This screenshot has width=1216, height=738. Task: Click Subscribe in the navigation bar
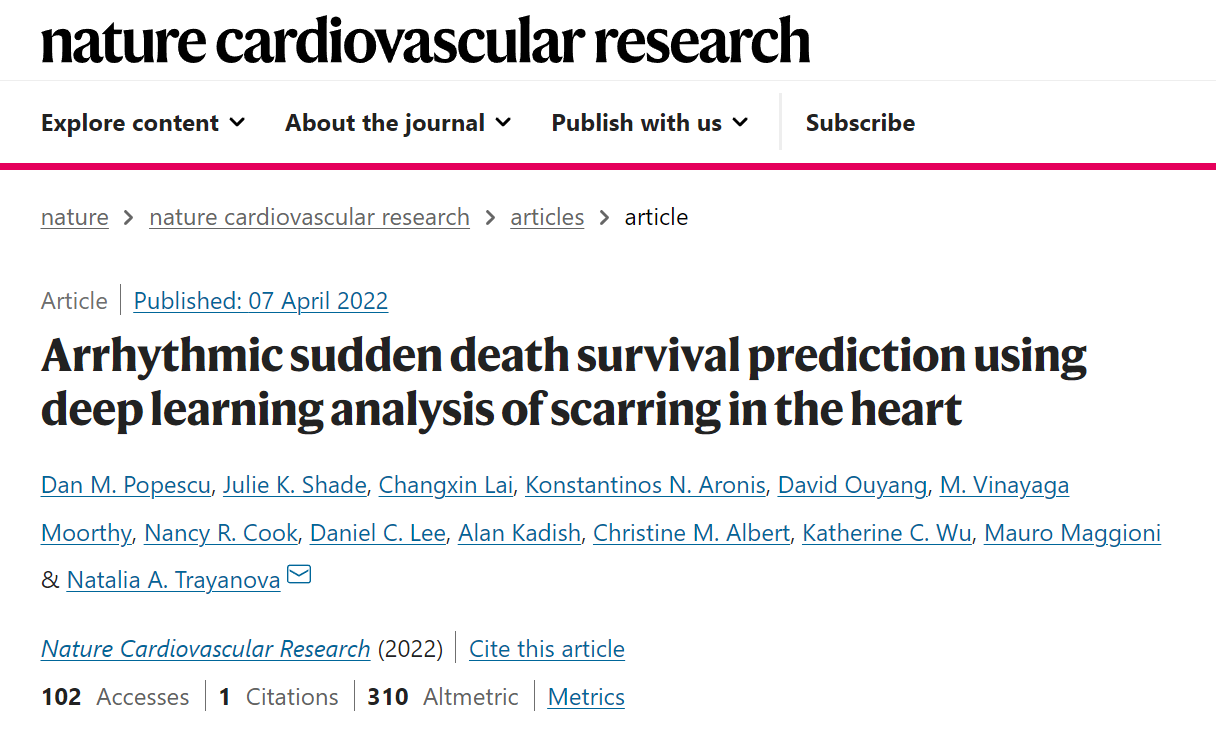point(860,122)
